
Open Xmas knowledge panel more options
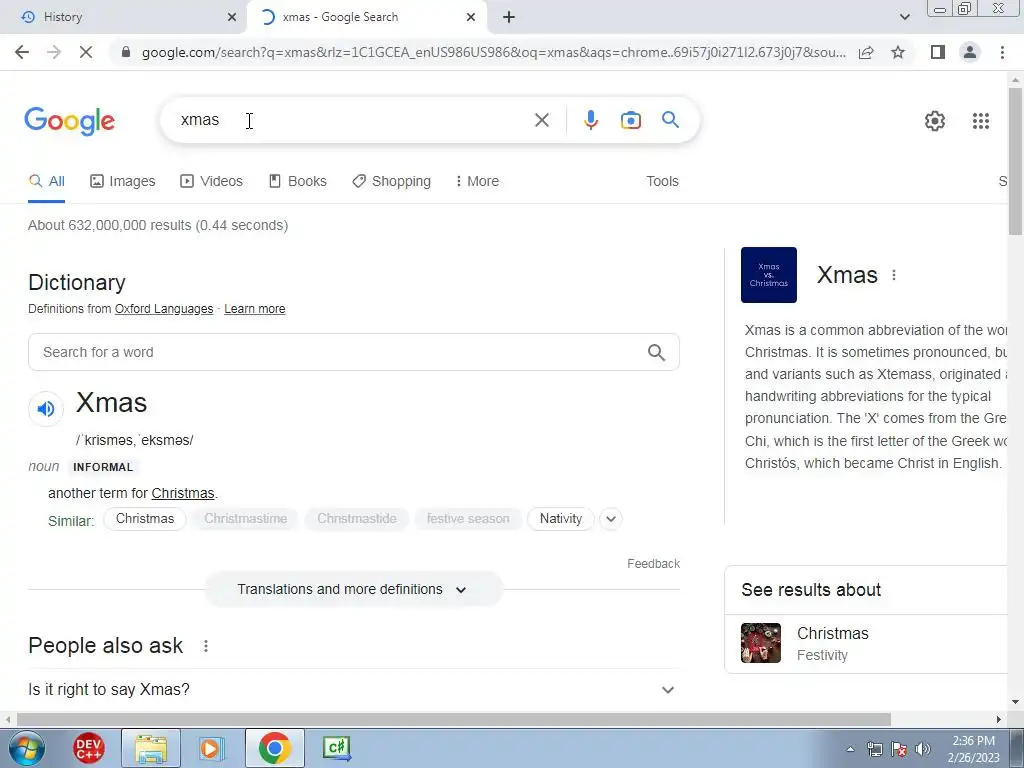[893, 276]
